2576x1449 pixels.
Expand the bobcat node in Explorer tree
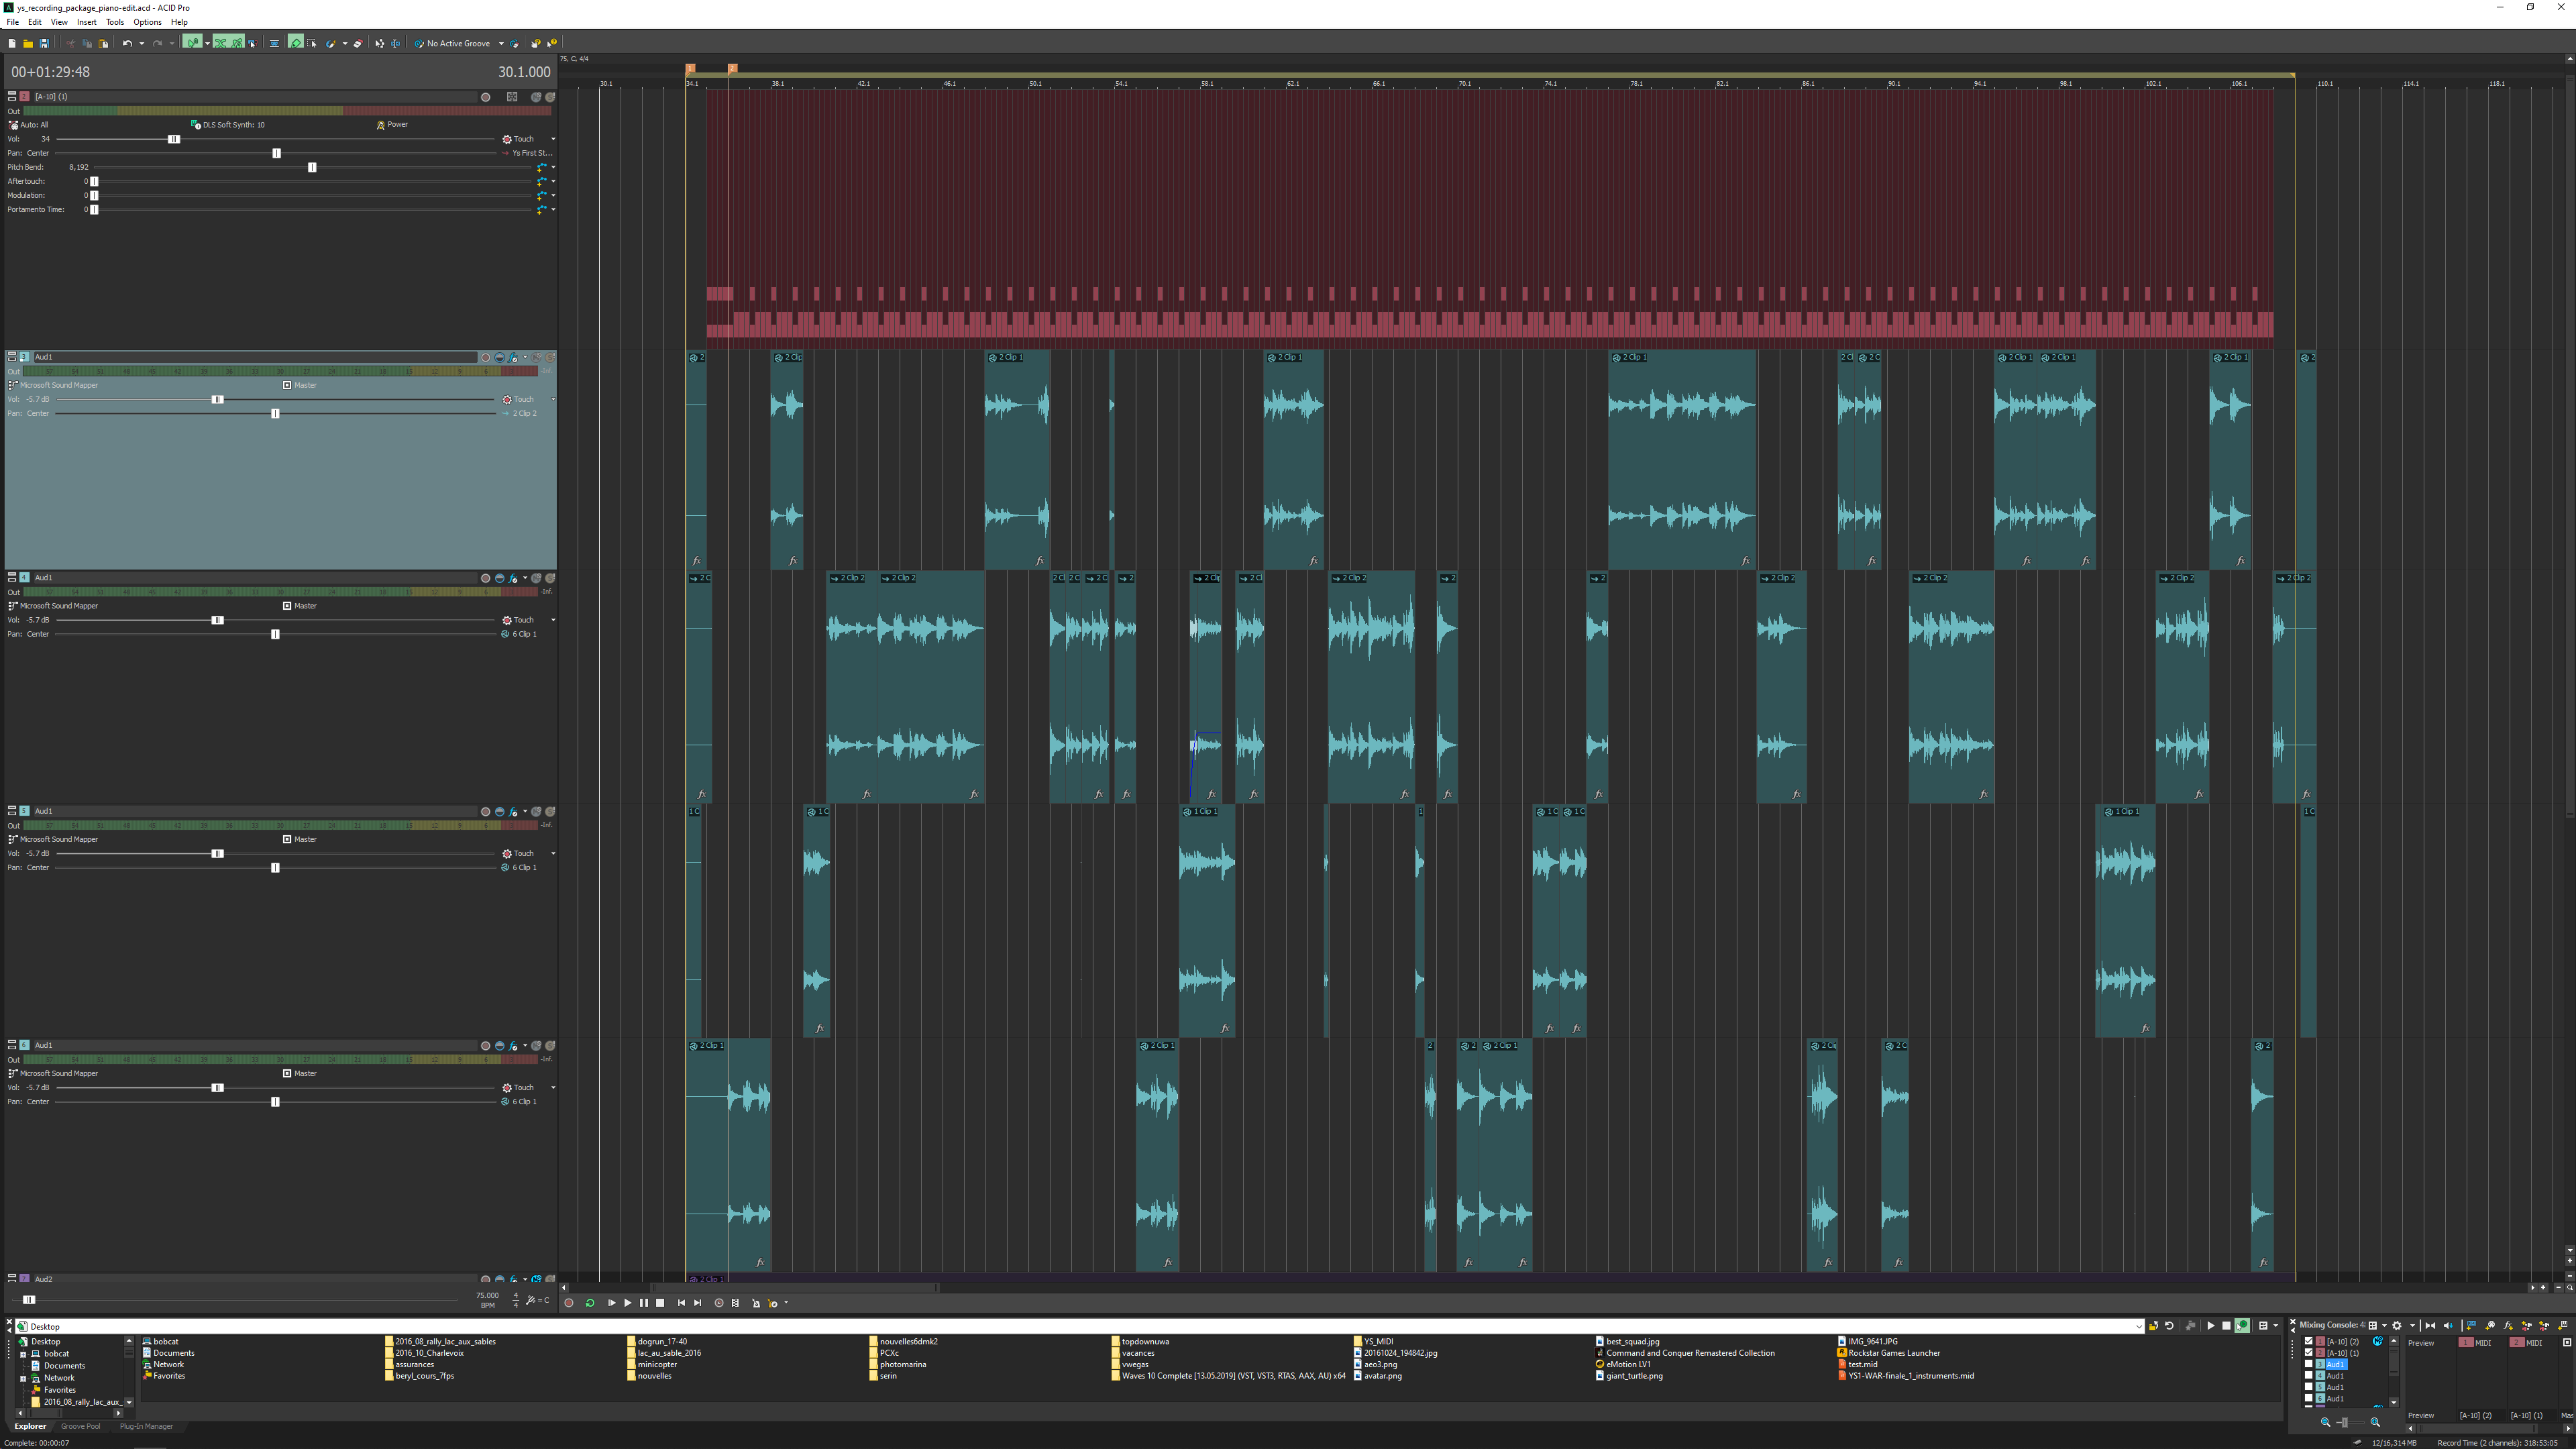[x=23, y=1354]
